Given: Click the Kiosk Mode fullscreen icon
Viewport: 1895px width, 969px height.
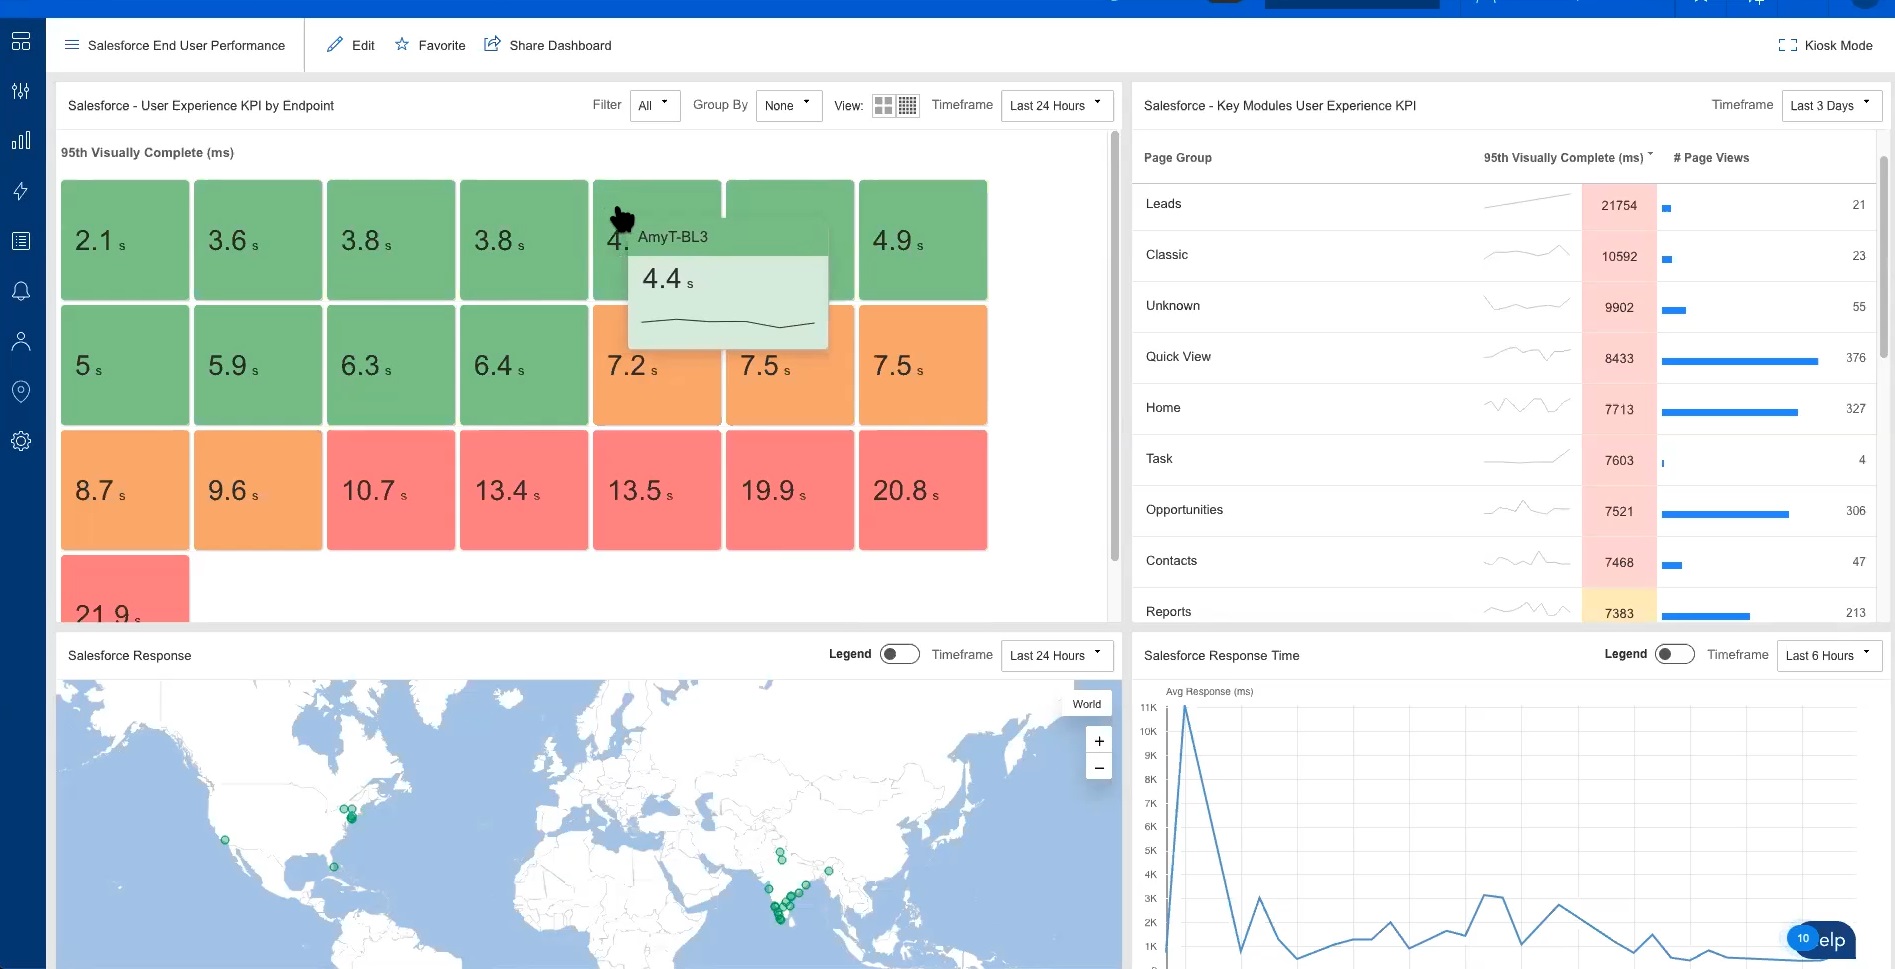Looking at the screenshot, I should click(x=1788, y=45).
